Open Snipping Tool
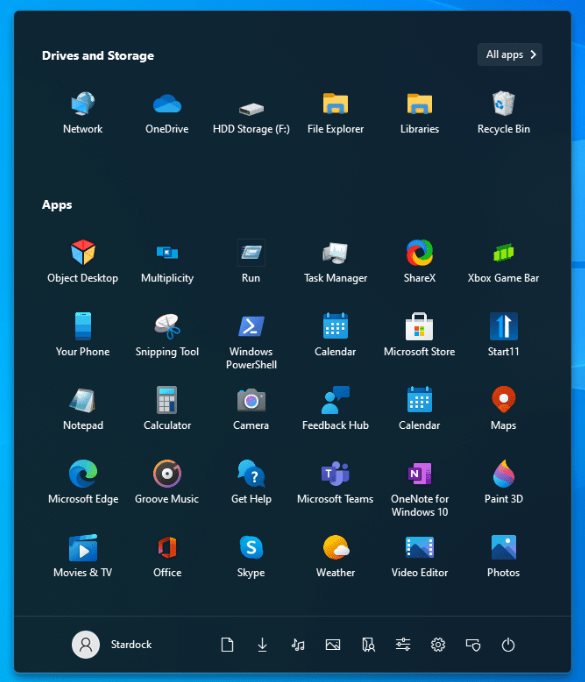The height and width of the screenshot is (682, 585). coord(167,334)
